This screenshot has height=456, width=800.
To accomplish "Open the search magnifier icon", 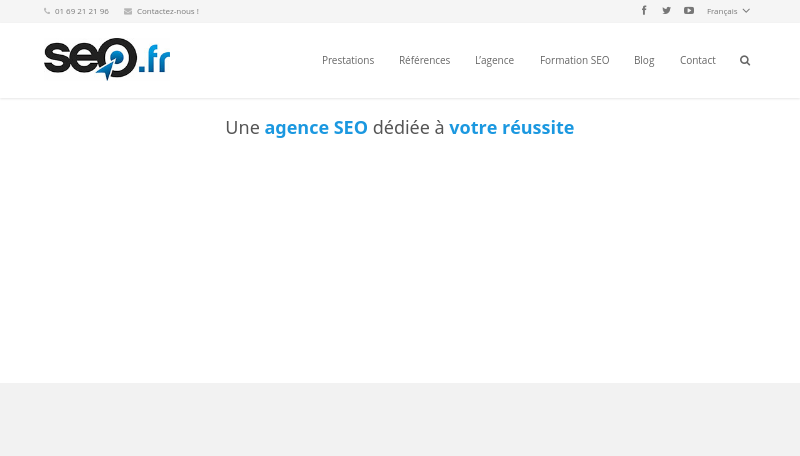I will [745, 60].
